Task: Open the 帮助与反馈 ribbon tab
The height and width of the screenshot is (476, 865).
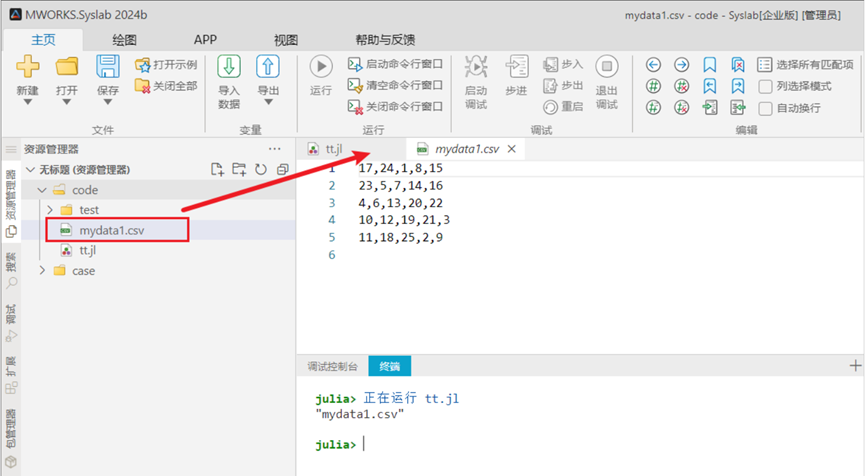Action: pyautogui.click(x=385, y=40)
